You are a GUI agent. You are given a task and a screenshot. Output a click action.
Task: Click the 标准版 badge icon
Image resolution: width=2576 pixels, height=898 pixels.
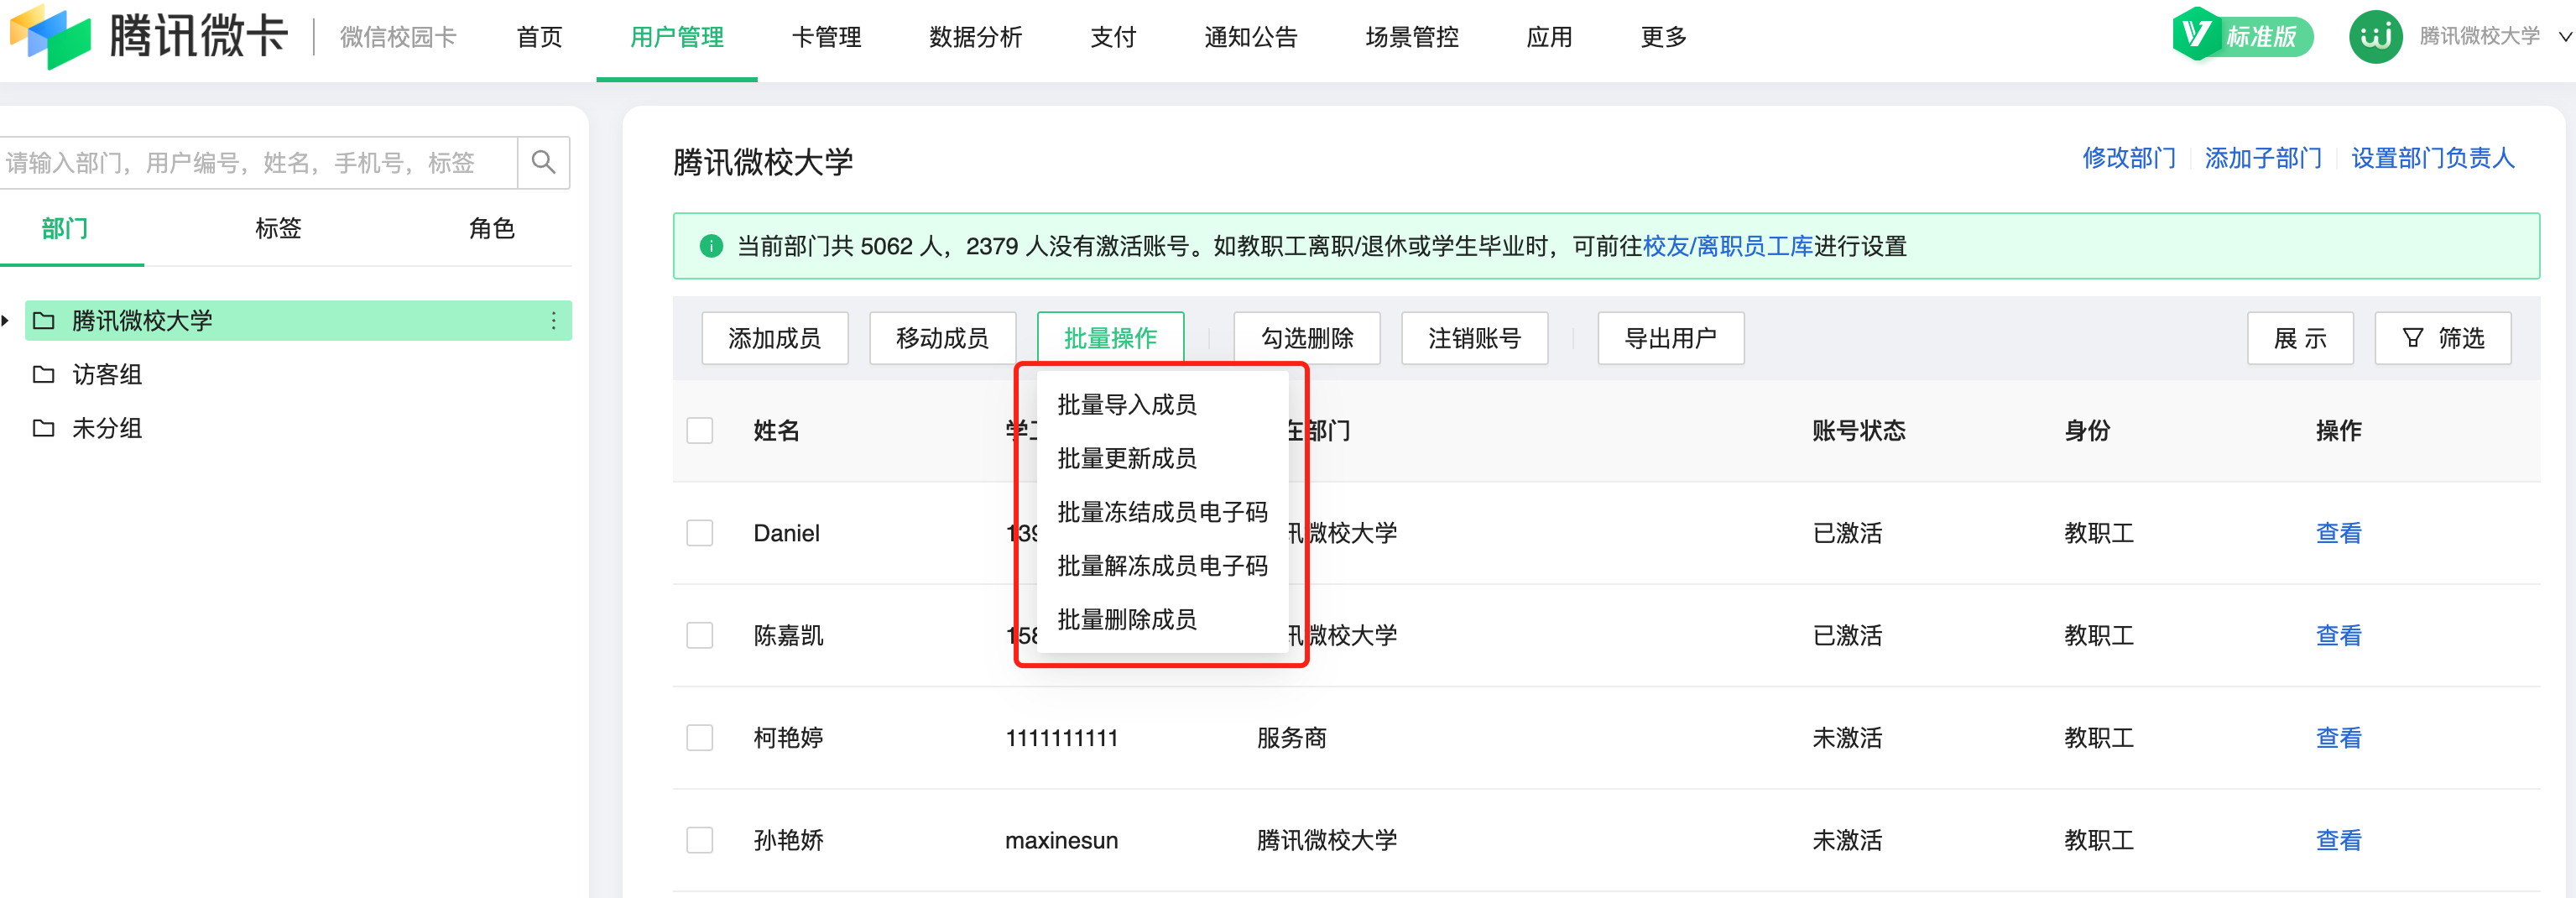coord(2243,36)
